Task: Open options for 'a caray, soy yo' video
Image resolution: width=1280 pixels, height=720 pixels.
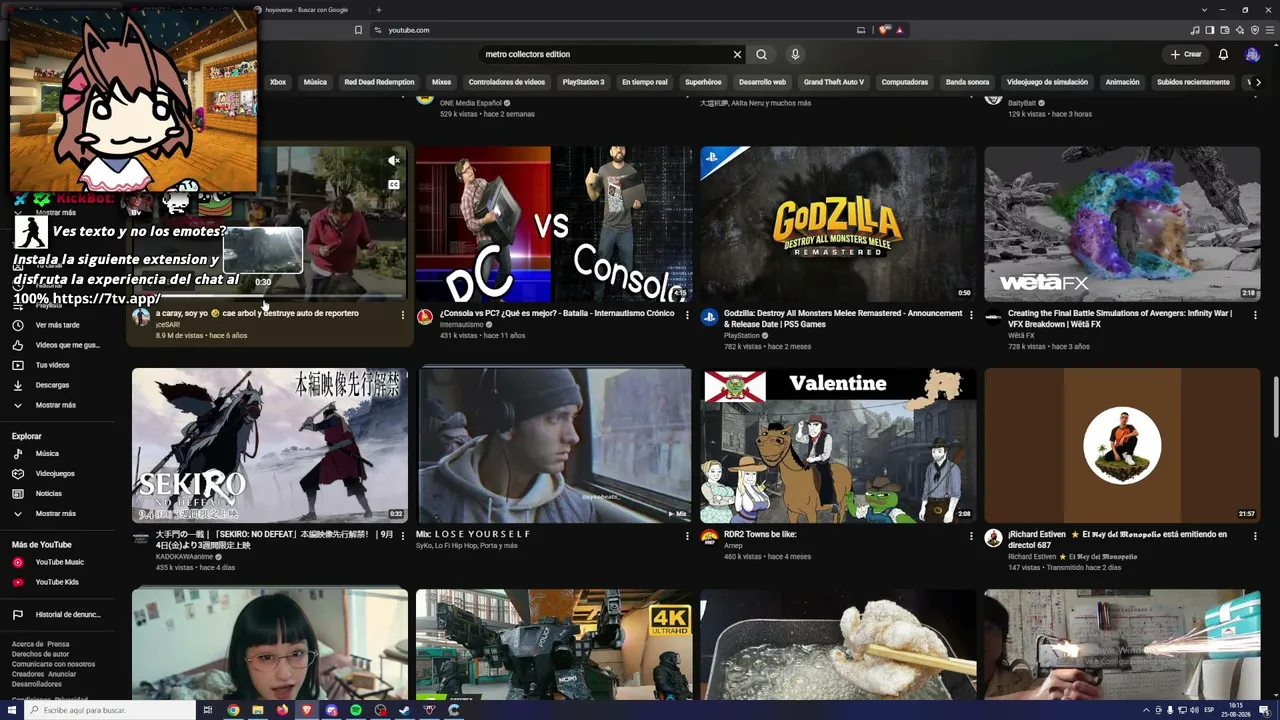Action: [x=403, y=314]
